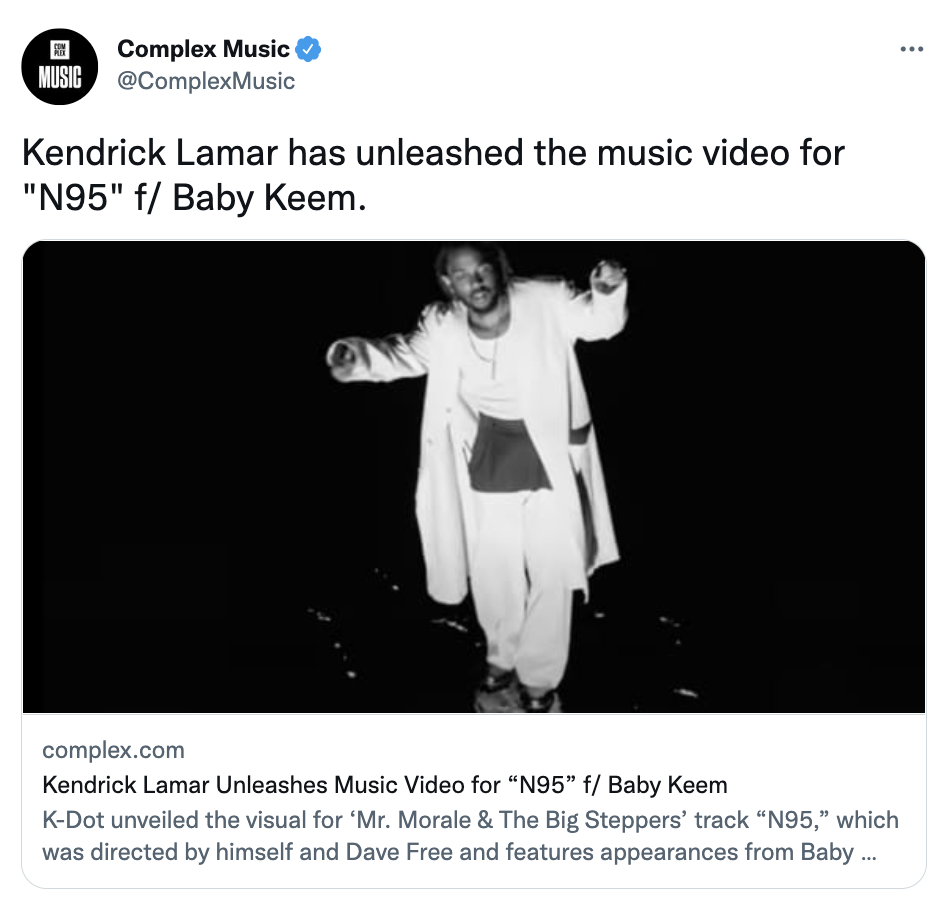Image resolution: width=942 pixels, height=908 pixels.
Task: Open the three-dot more options menu
Action: 911,49
